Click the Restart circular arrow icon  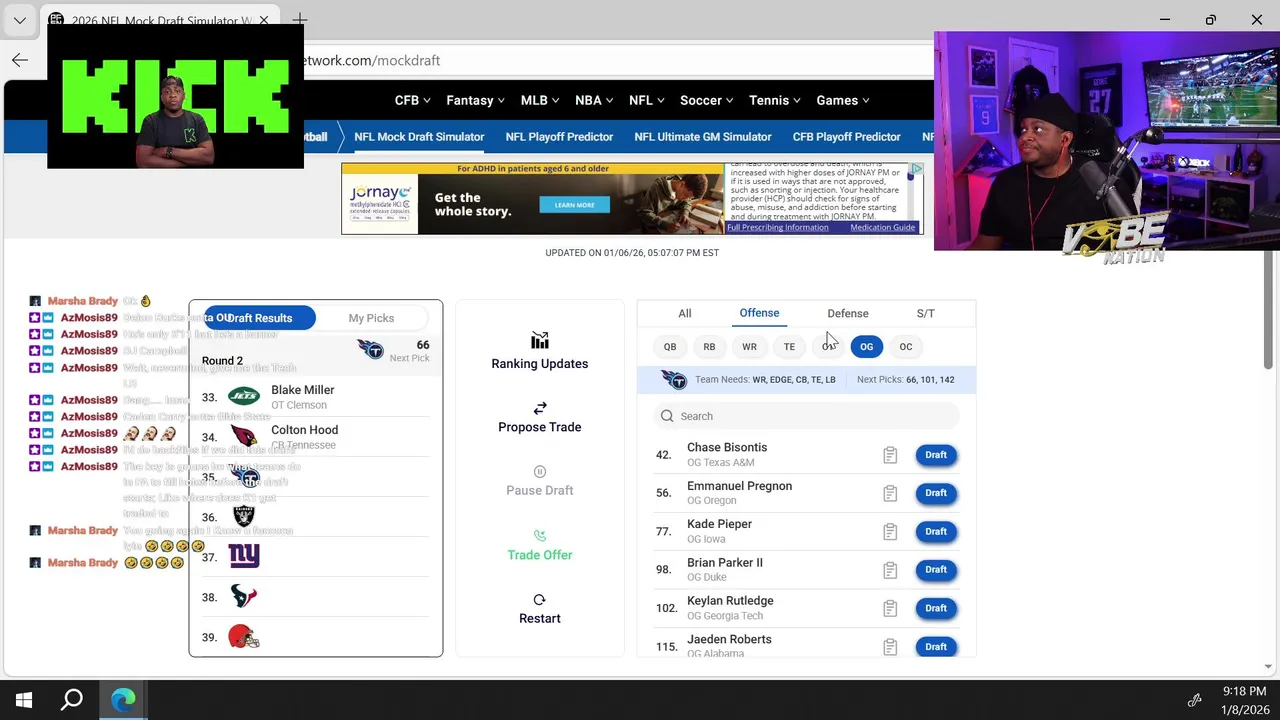pos(540,599)
